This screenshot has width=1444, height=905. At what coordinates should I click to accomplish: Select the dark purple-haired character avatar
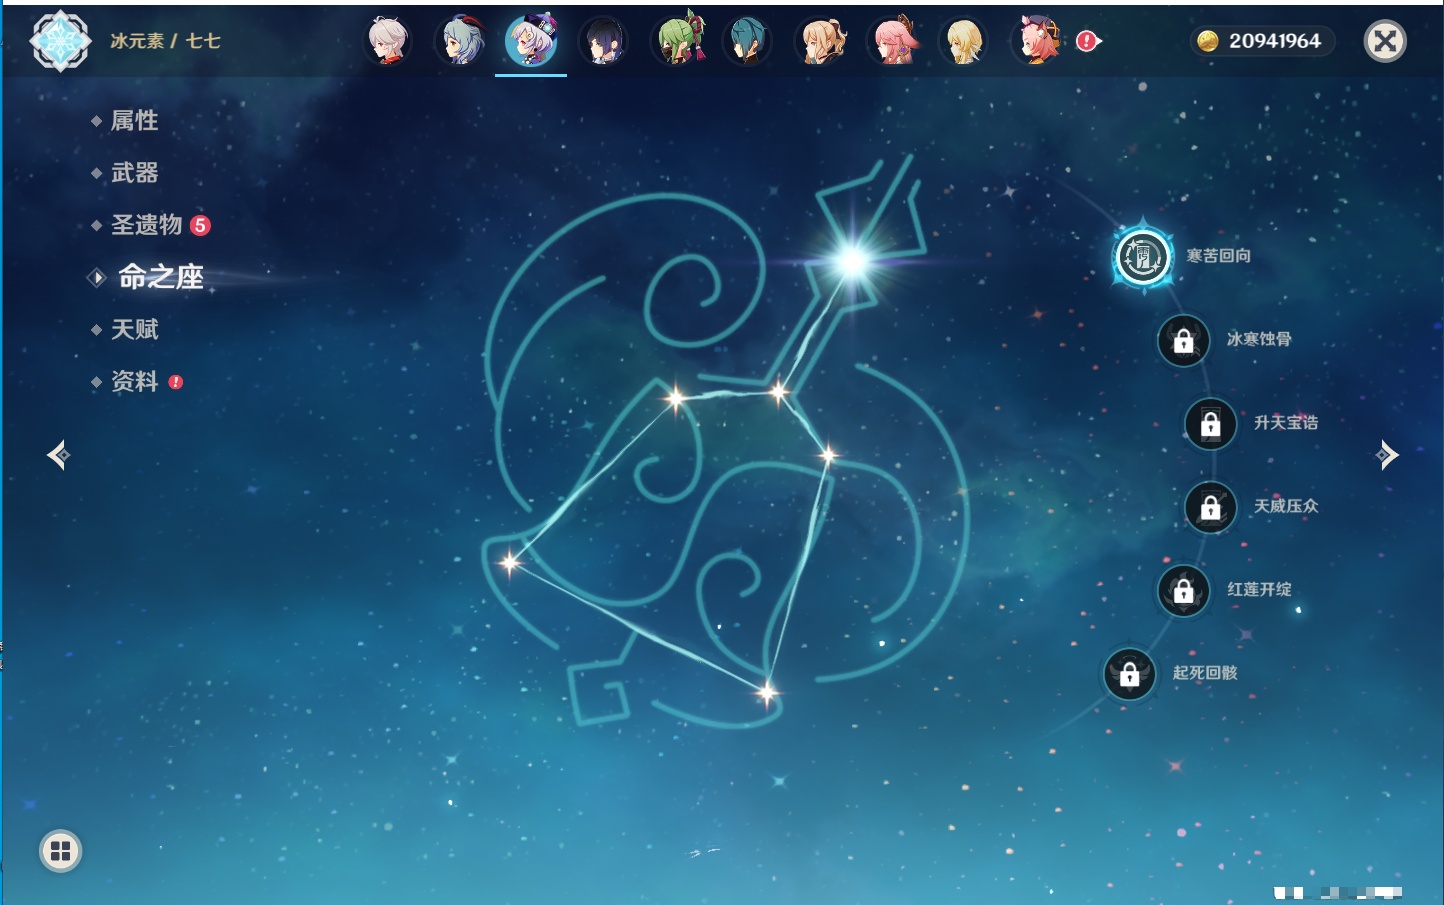coord(603,41)
